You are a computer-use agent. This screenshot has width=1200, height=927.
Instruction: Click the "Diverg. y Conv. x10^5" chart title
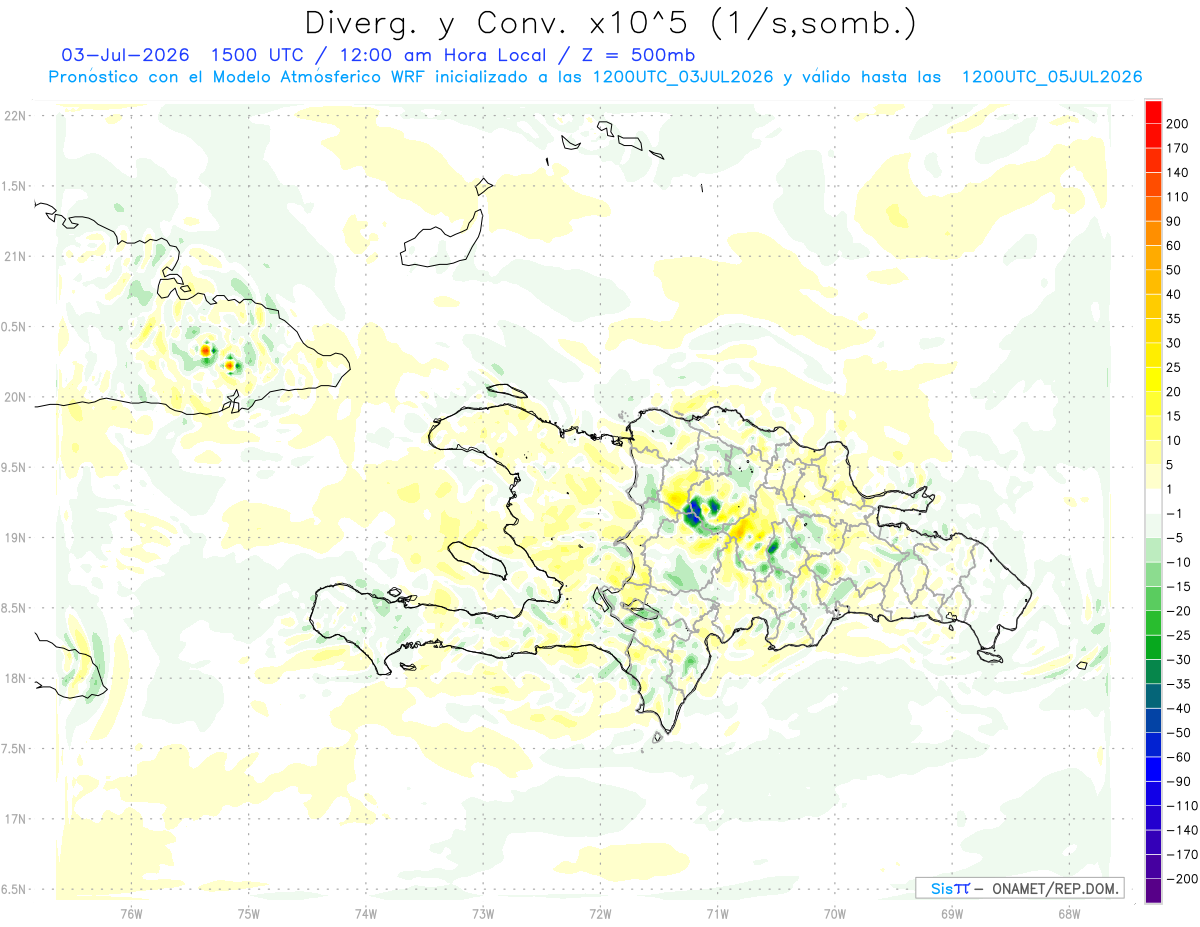click(x=610, y=23)
